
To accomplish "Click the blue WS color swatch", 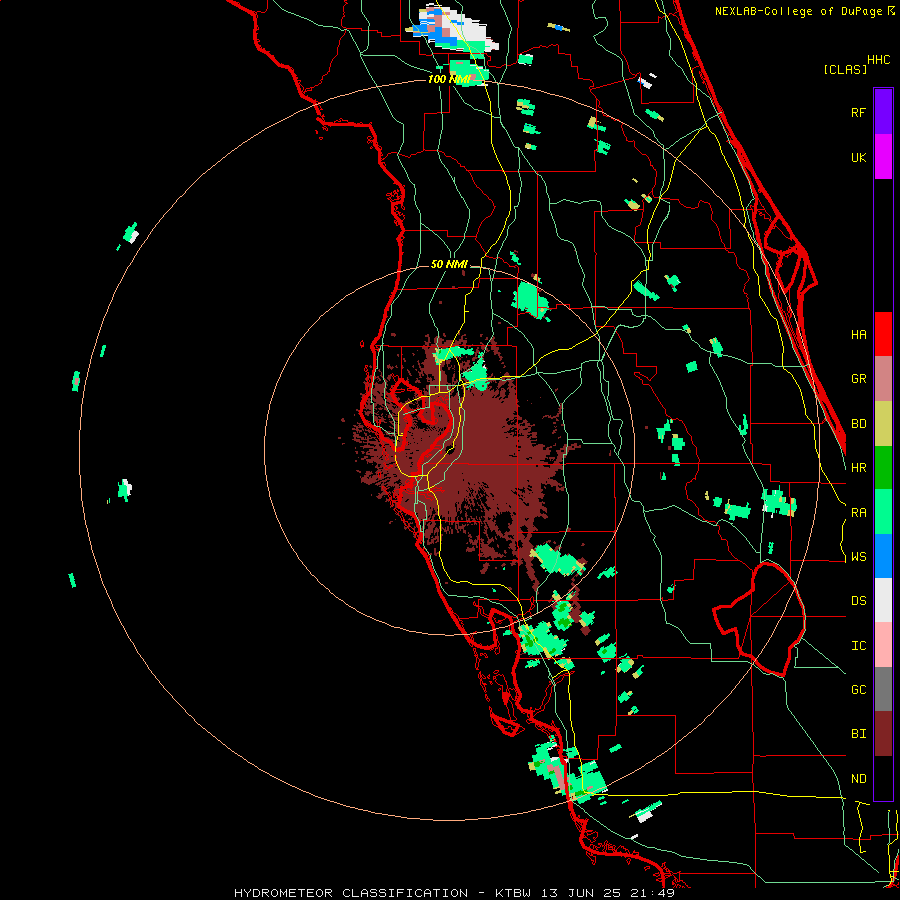I will [883, 556].
